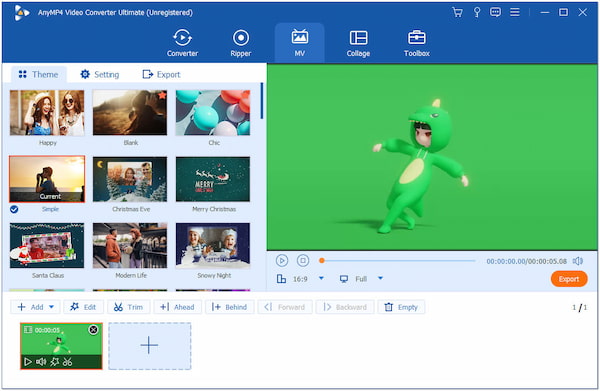
Task: Open the feedback chat icon
Action: (496, 12)
